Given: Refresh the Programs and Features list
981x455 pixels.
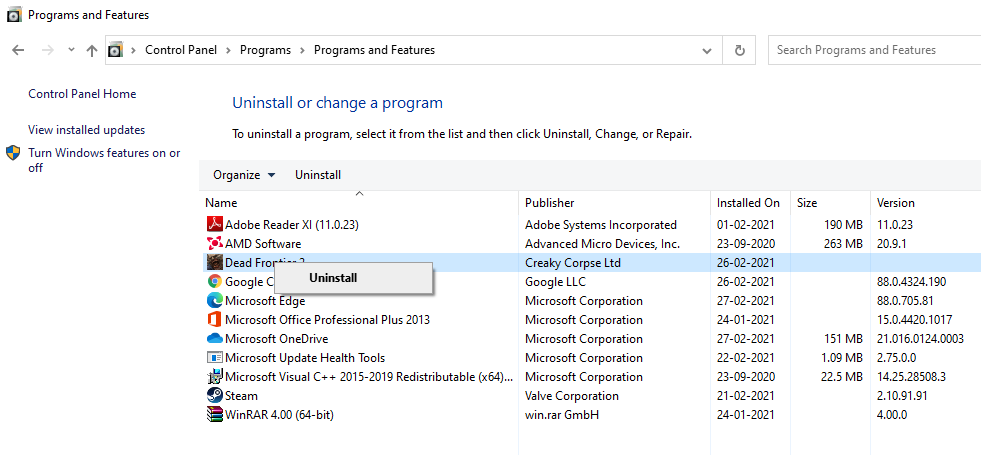Looking at the screenshot, I should (740, 50).
